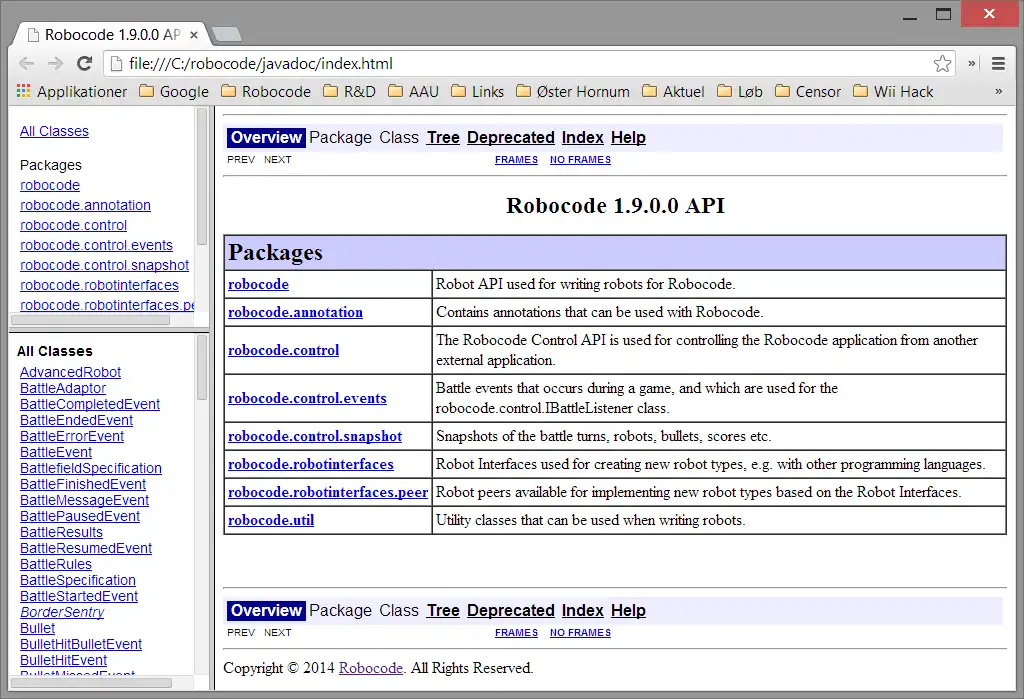The width and height of the screenshot is (1024, 699).
Task: Click the top NO FRAMES link
Action: 581,160
